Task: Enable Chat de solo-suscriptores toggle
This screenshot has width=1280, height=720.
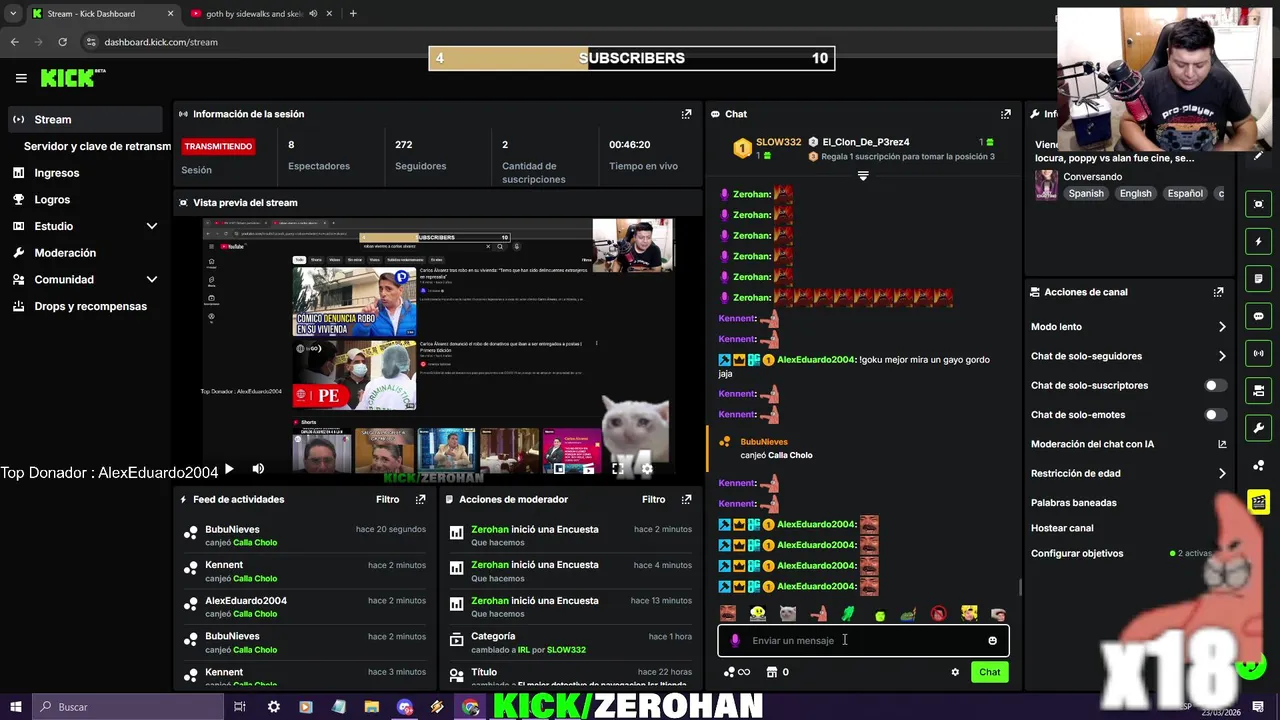Action: tap(1214, 385)
